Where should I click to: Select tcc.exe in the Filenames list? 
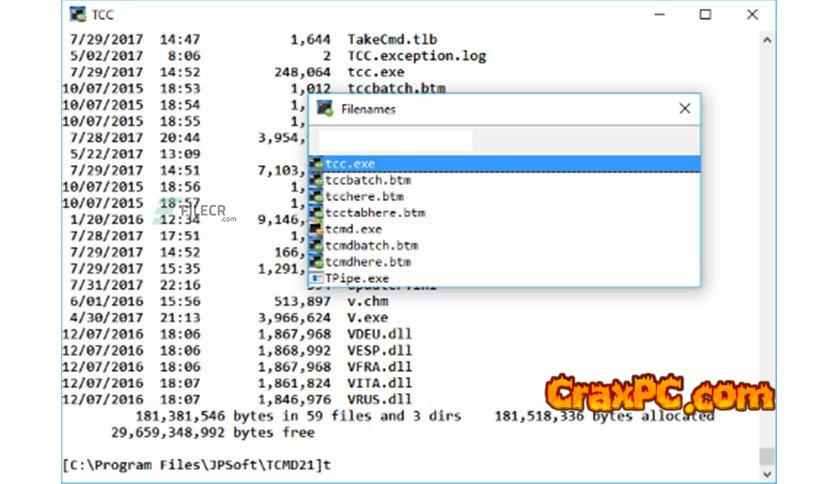pyautogui.click(x=504, y=164)
